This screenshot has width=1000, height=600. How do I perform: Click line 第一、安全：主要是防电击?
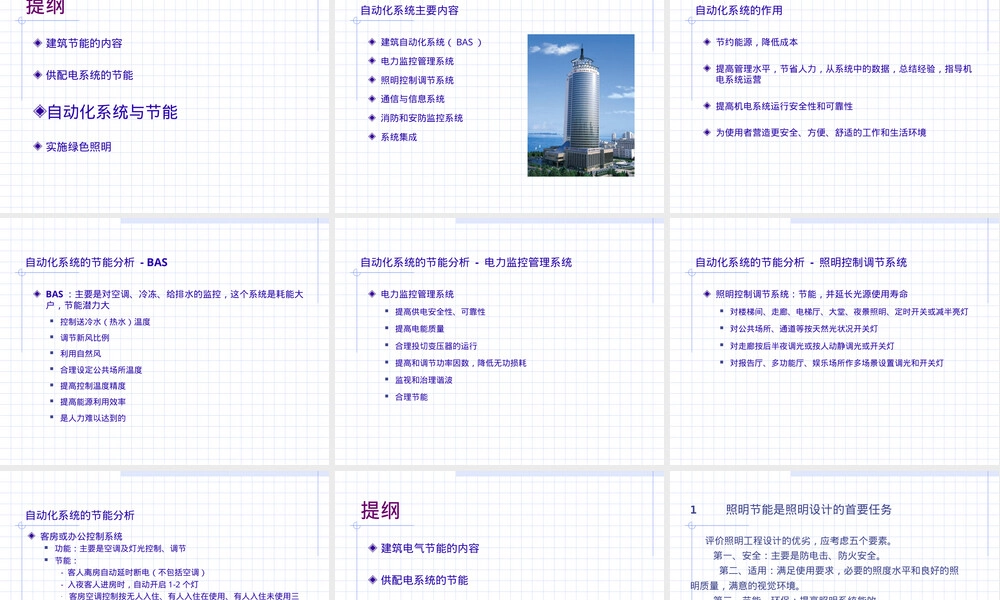[x=798, y=556]
